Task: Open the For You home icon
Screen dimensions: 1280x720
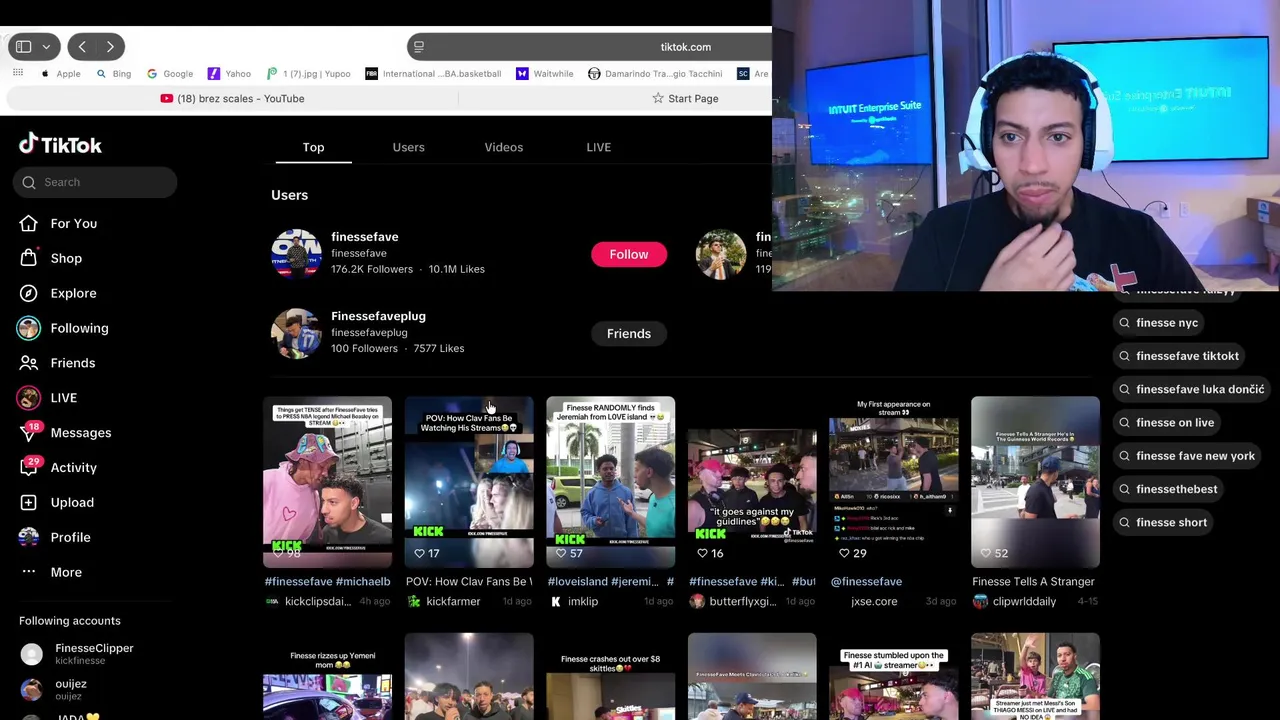Action: click(x=29, y=223)
